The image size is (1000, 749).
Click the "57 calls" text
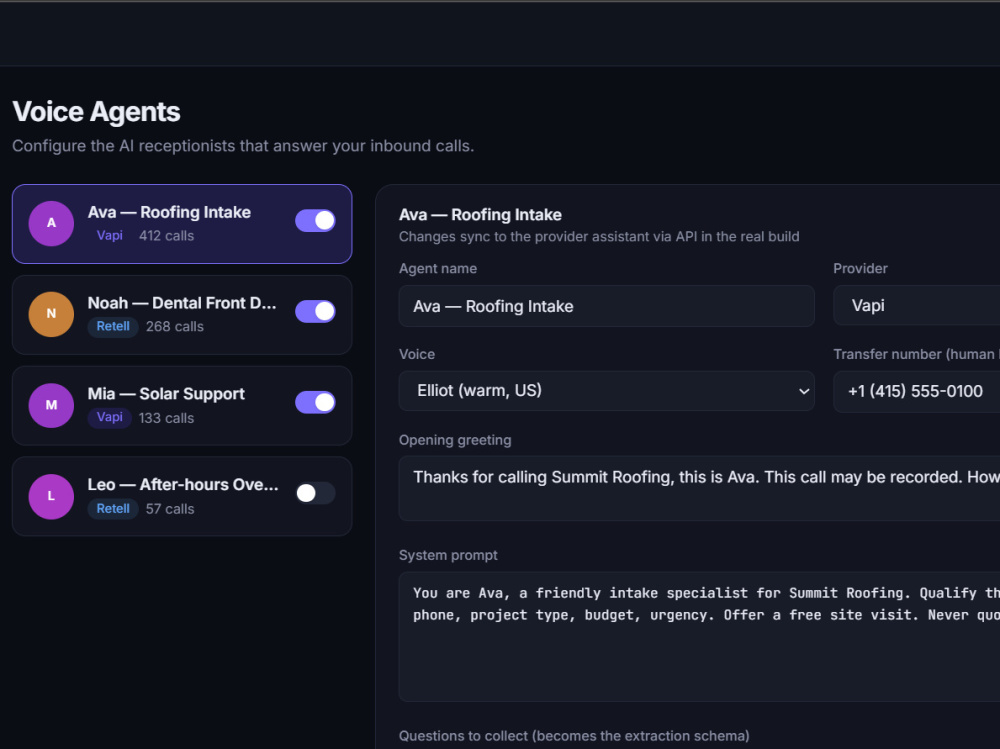[x=170, y=509]
